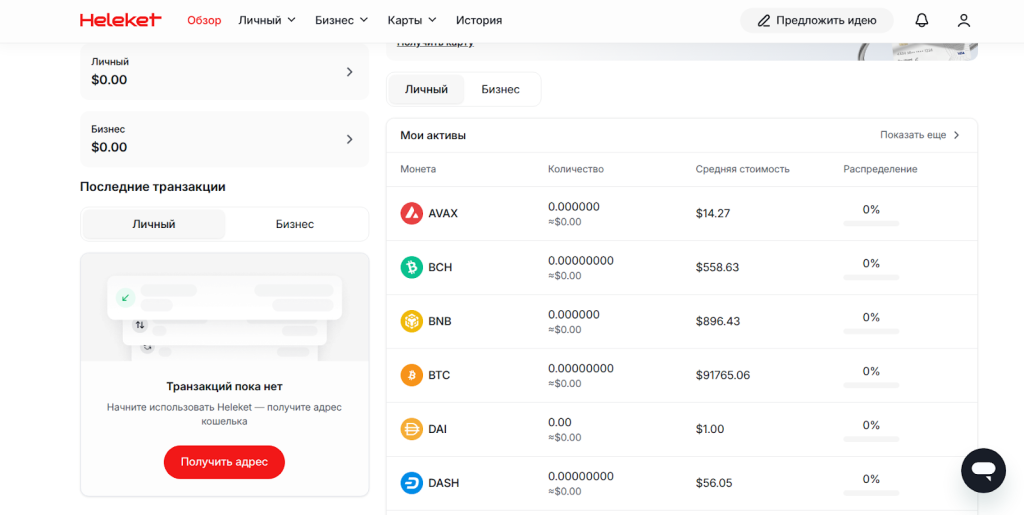Expand the Бизнес navigation dropdown
The height and width of the screenshot is (515, 1024).
tap(341, 20)
